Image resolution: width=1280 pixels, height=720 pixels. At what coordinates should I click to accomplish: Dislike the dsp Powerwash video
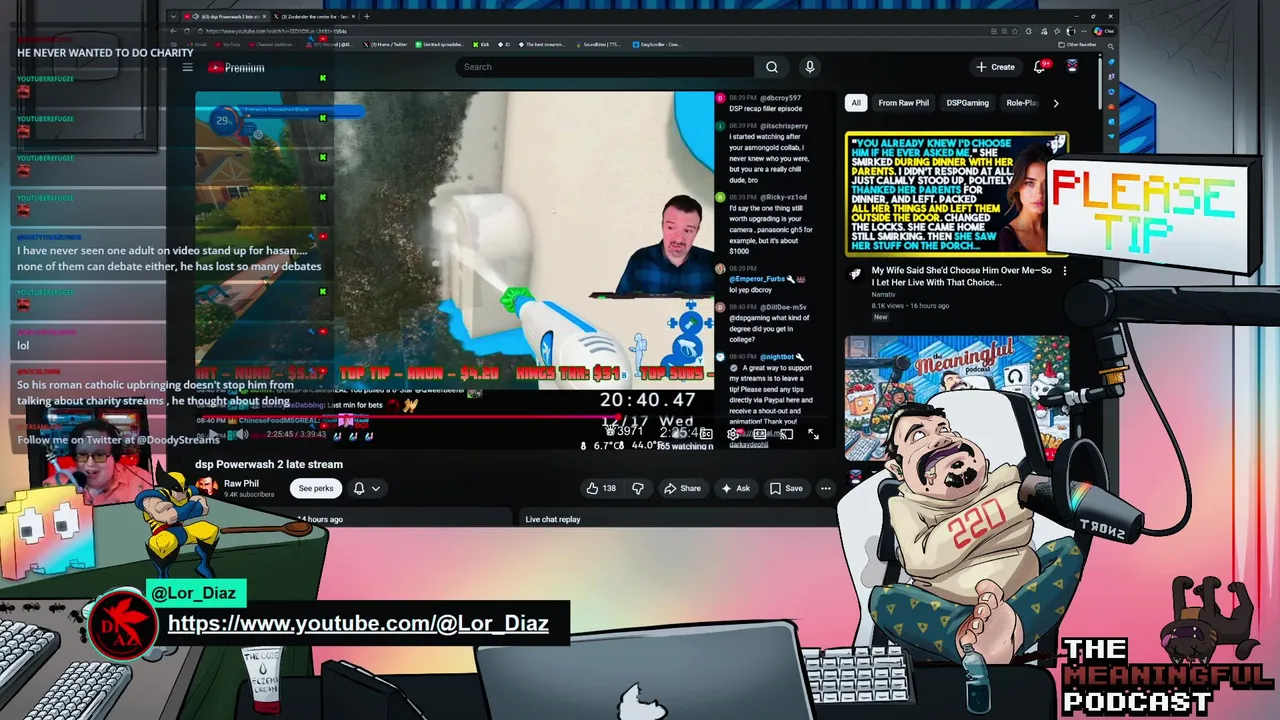[x=638, y=488]
